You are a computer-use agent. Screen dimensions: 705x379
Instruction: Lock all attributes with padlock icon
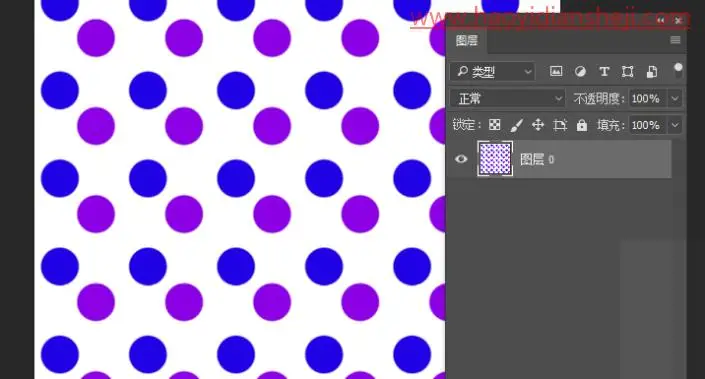[582, 125]
